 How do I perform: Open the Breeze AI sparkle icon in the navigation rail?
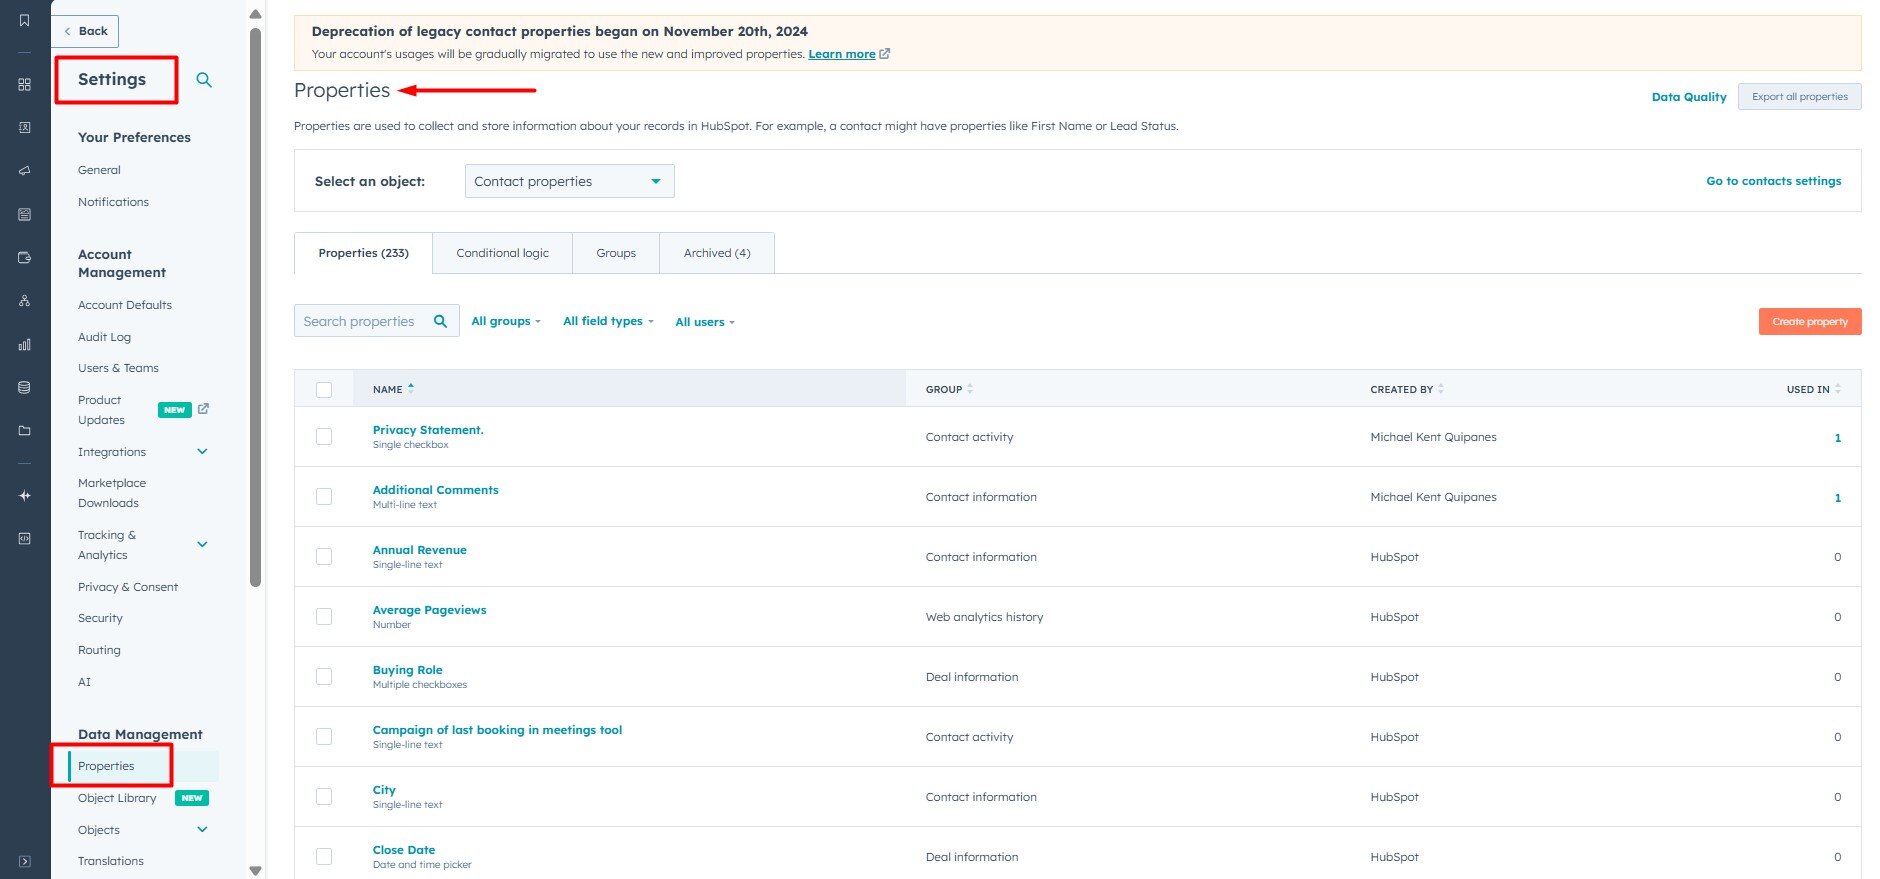click(x=25, y=495)
